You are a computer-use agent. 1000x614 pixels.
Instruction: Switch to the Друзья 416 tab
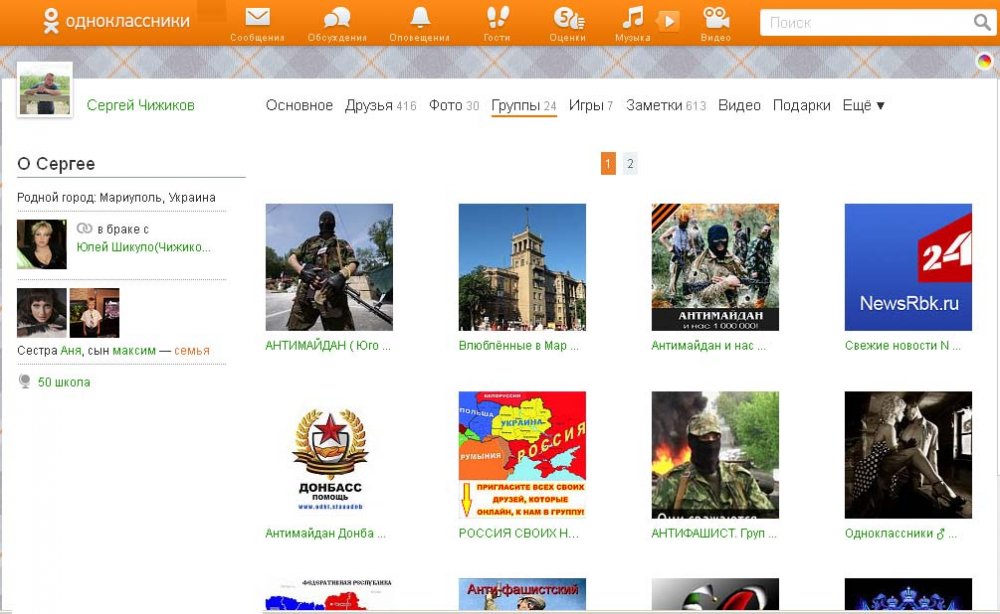coord(381,105)
